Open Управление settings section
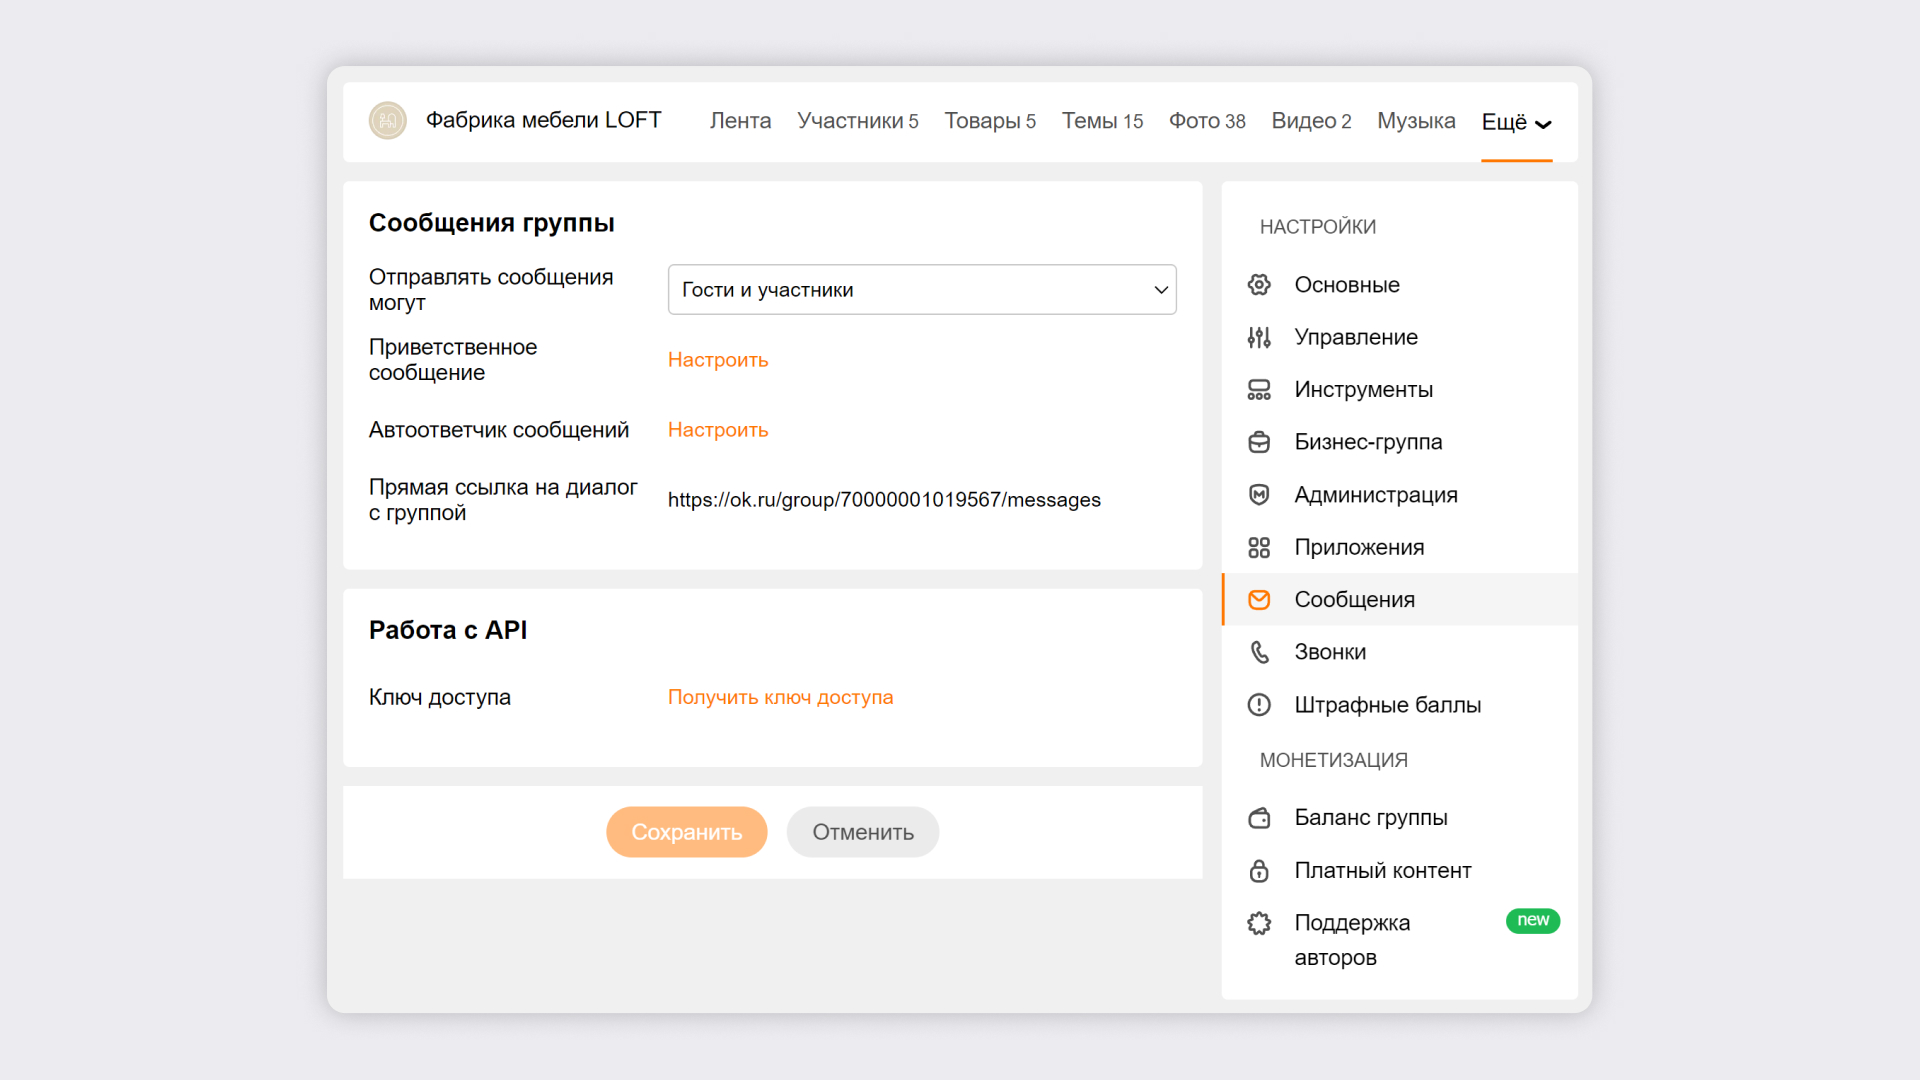This screenshot has width=1920, height=1080. (x=1356, y=336)
